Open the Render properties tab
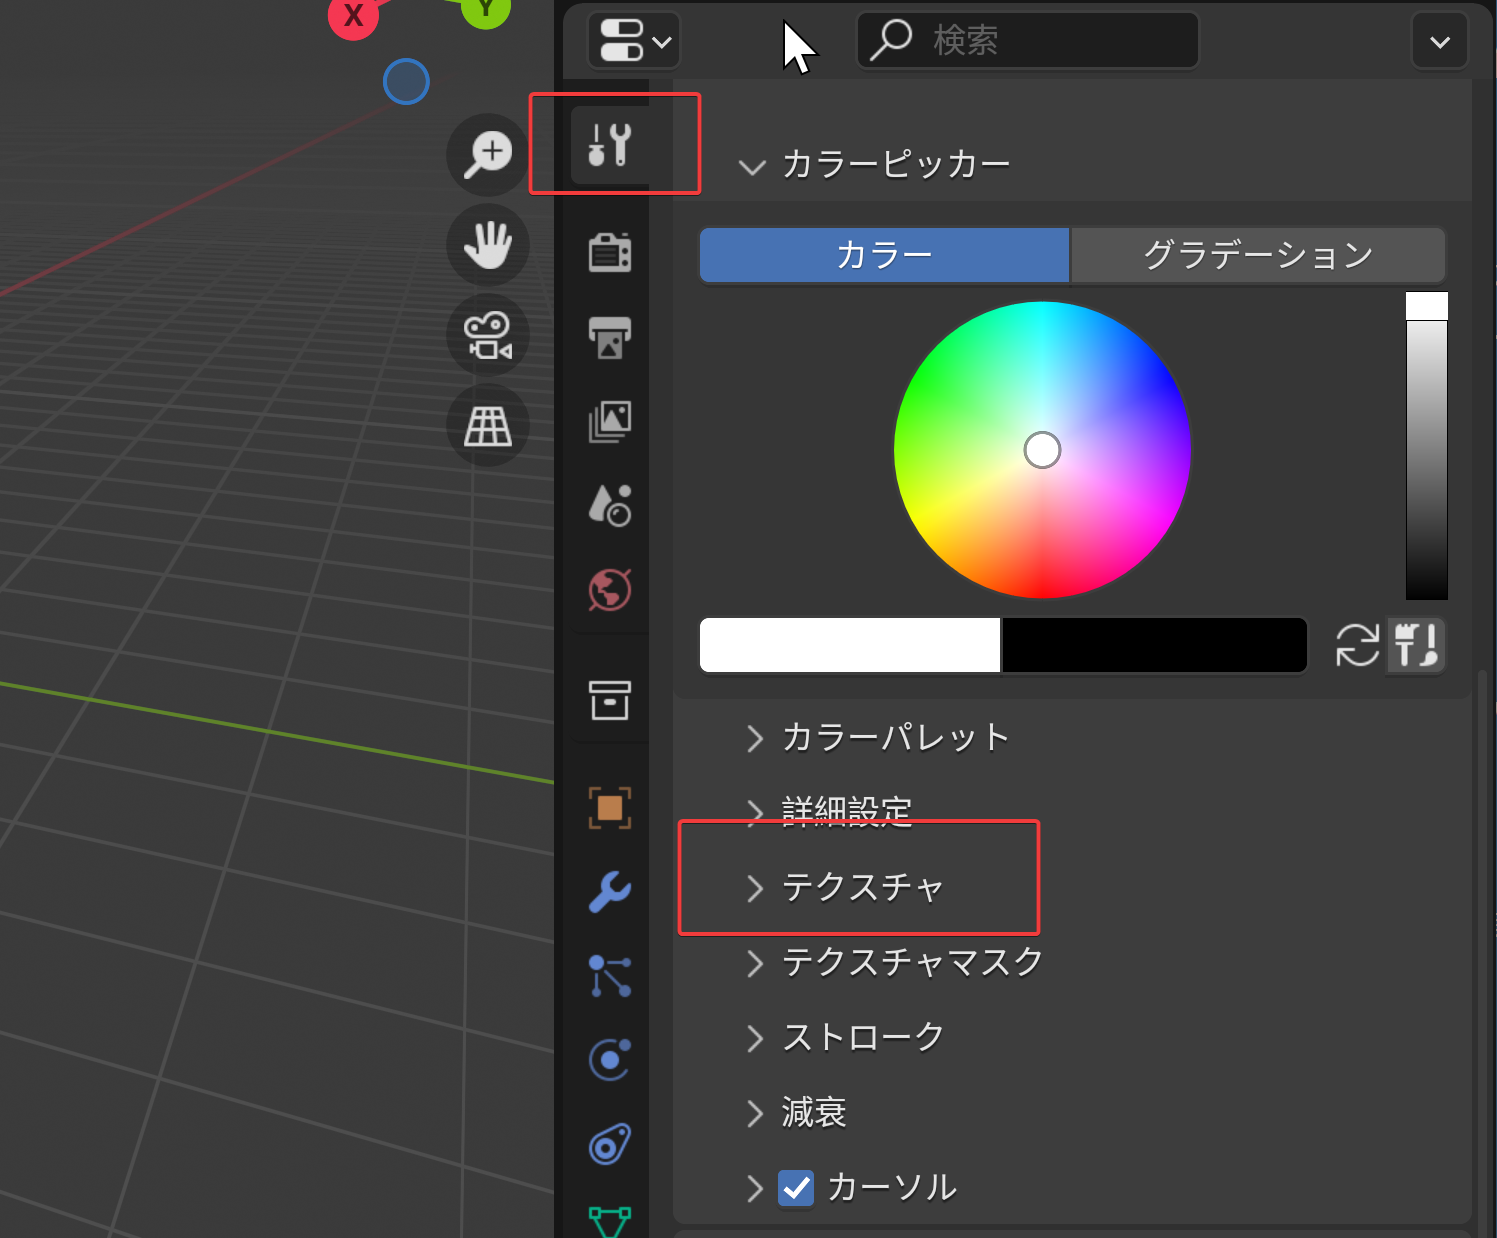1497x1238 pixels. click(610, 252)
